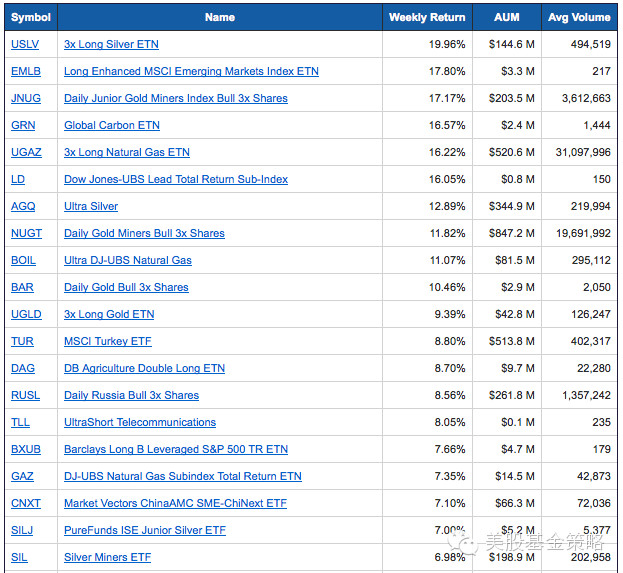Open the UGAZ symbol link
Screen dimensions: 623x573
pyautogui.click(x=25, y=152)
